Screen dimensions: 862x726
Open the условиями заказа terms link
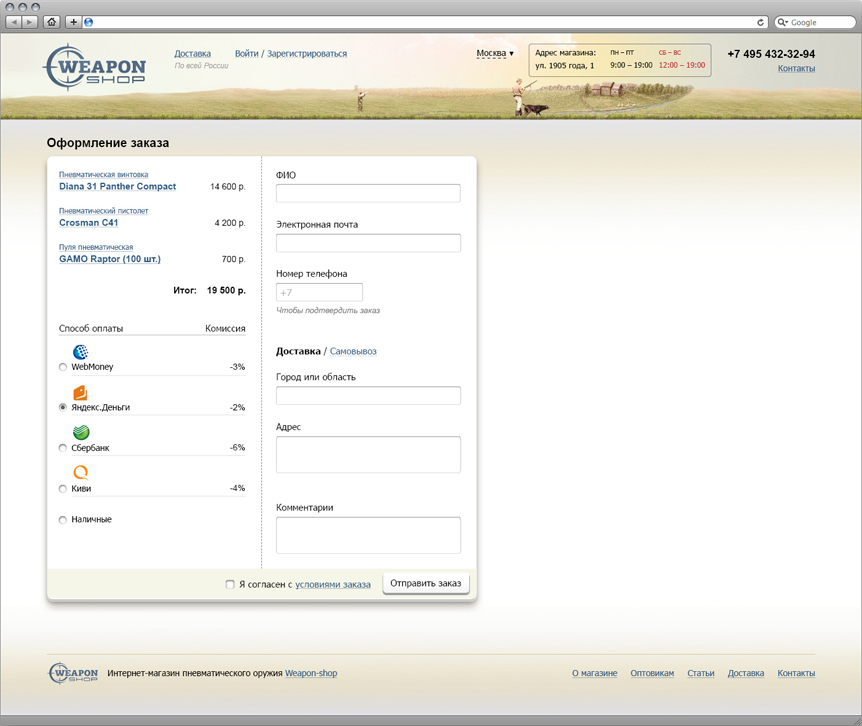coord(333,584)
